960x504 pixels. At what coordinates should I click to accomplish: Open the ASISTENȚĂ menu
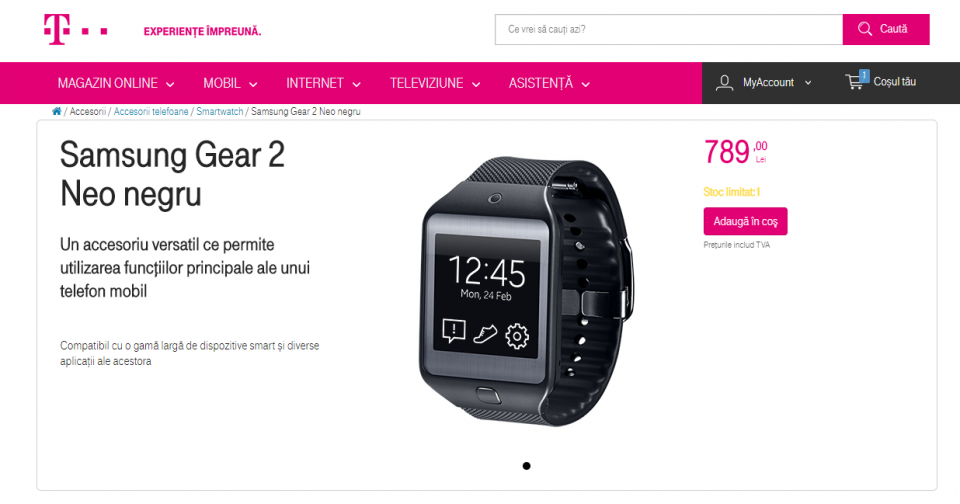click(x=549, y=83)
